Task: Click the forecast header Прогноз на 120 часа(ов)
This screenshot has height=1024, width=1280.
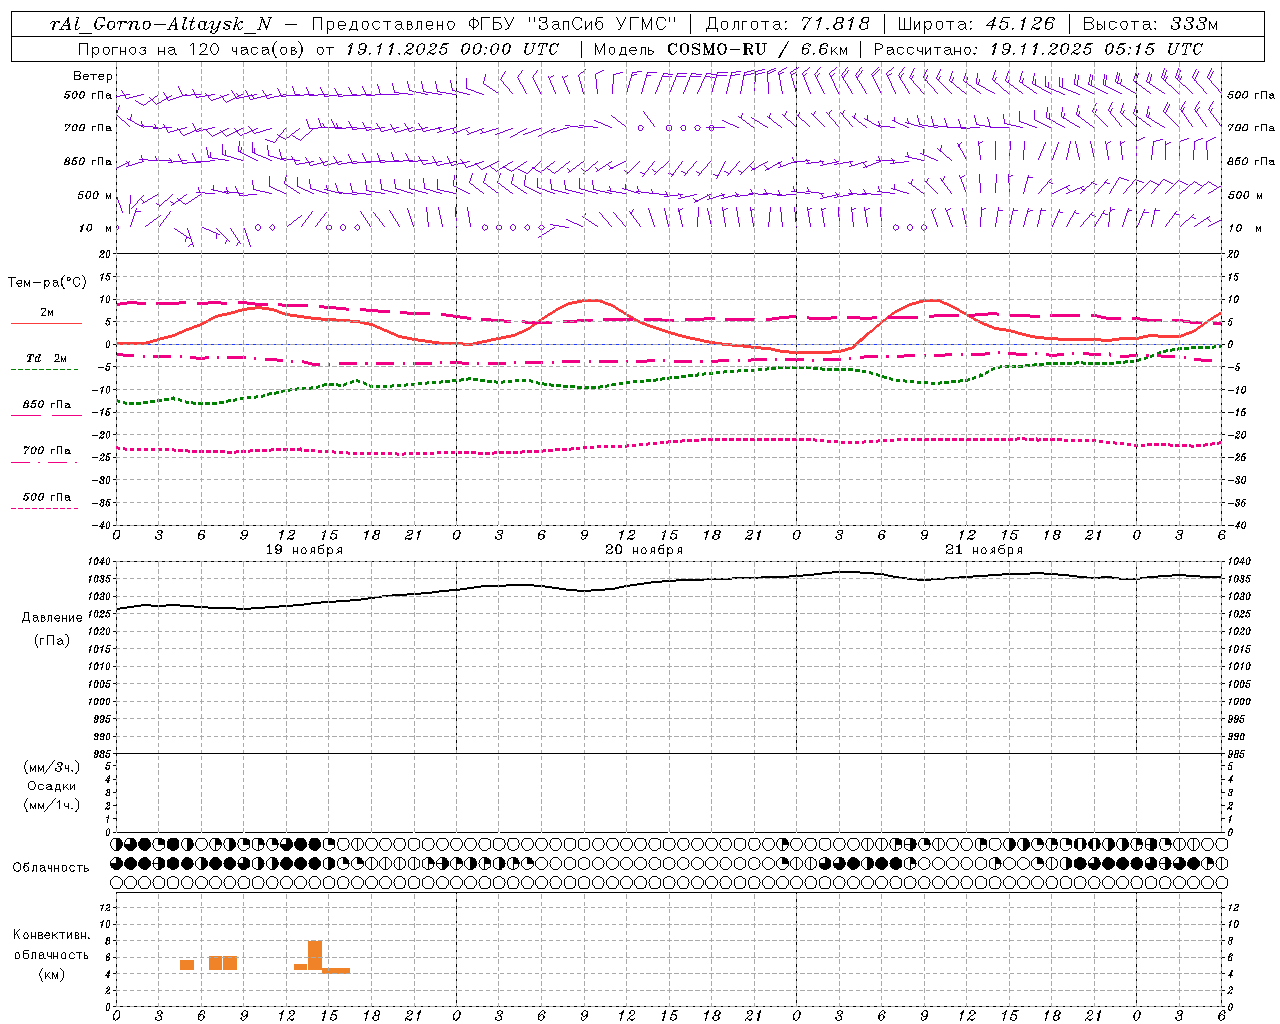Action: tap(192, 49)
